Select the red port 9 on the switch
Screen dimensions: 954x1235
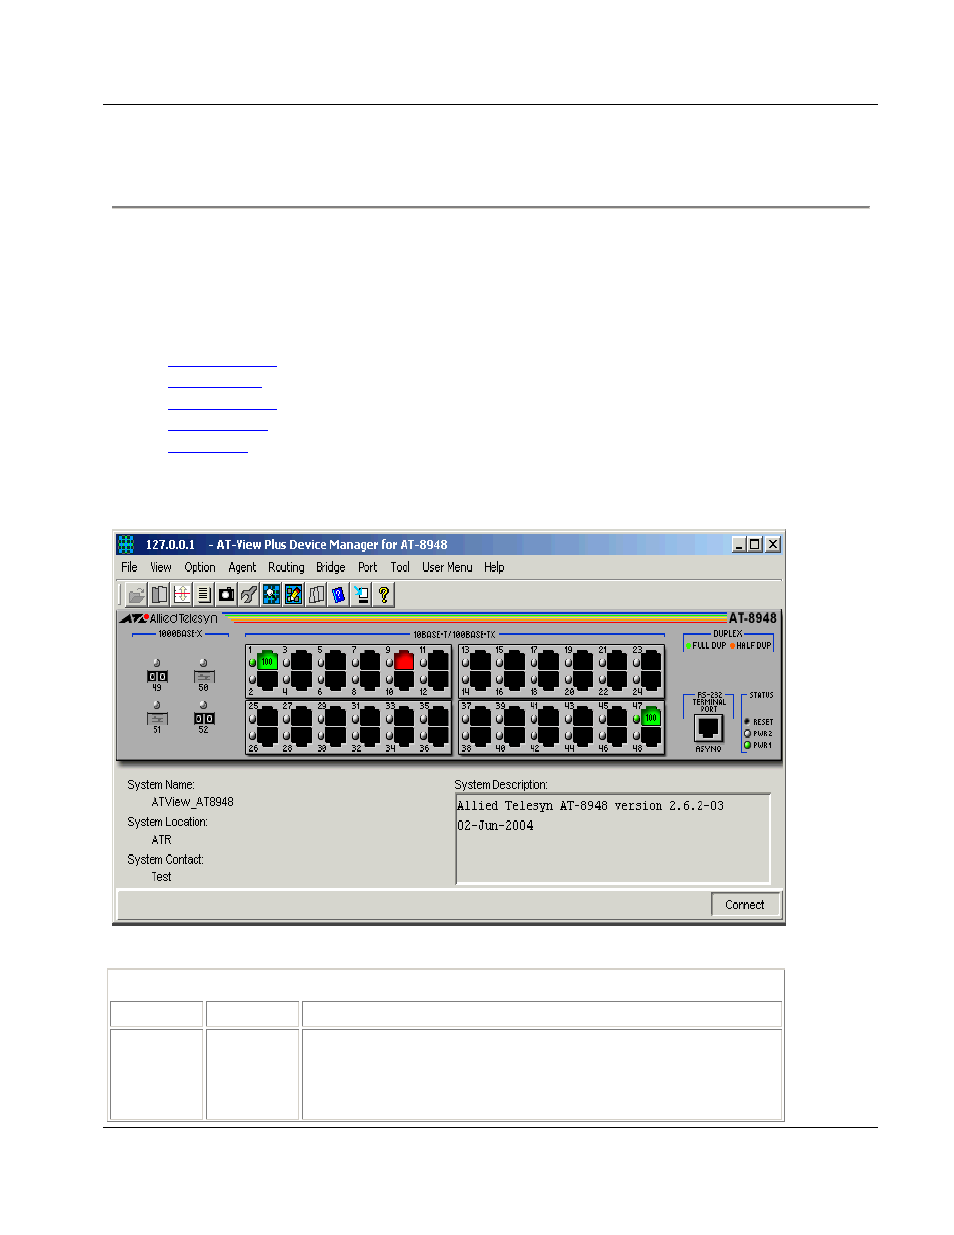point(404,660)
